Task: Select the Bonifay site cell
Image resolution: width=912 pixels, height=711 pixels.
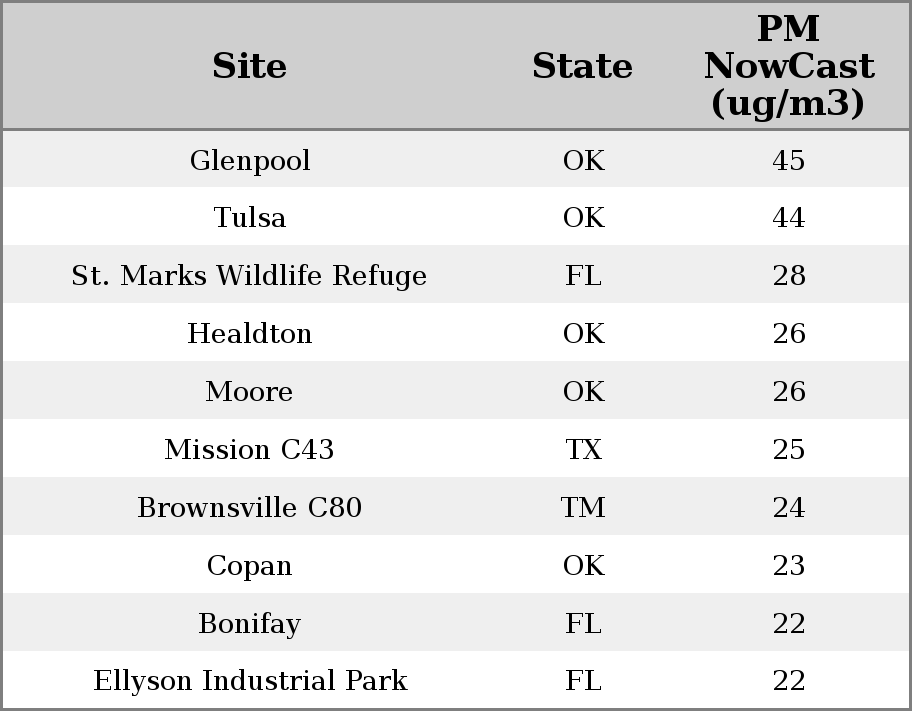Action: (249, 624)
